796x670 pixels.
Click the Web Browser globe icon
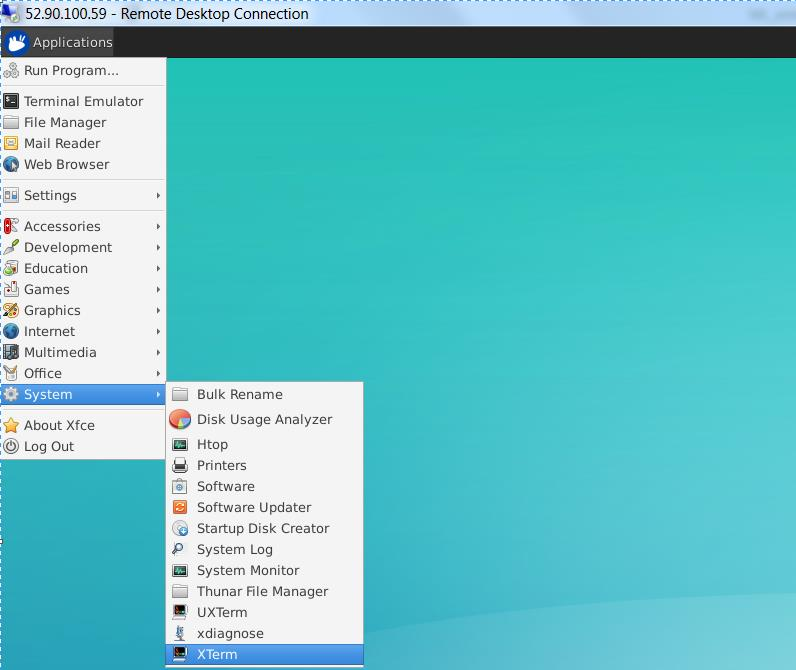click(x=11, y=164)
